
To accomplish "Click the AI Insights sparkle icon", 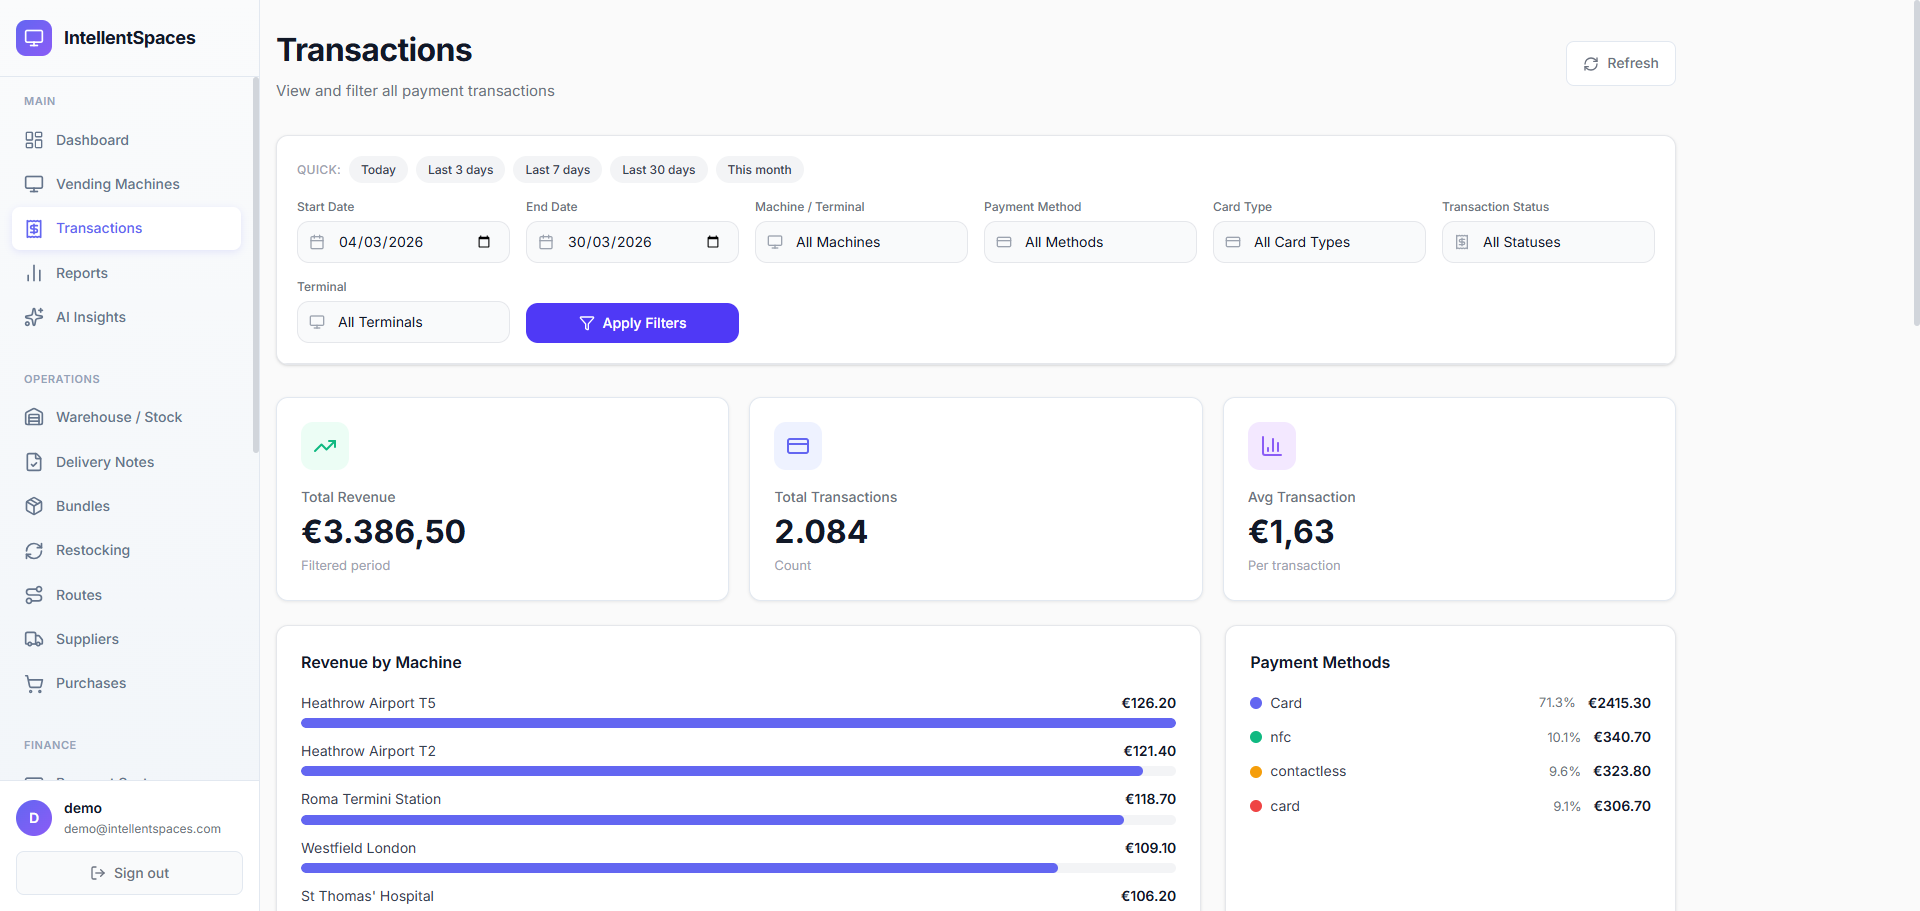I will 34,317.
